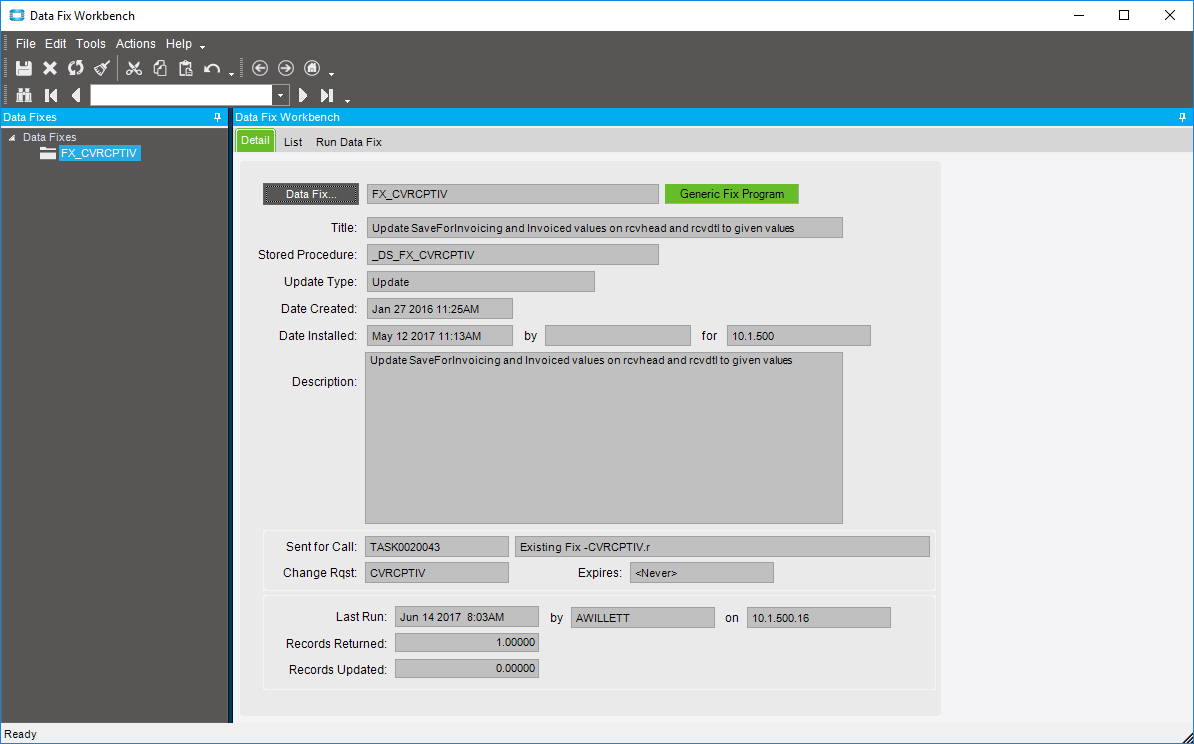Click the Forward navigation arrow icon
This screenshot has width=1194, height=744.
tap(286, 69)
